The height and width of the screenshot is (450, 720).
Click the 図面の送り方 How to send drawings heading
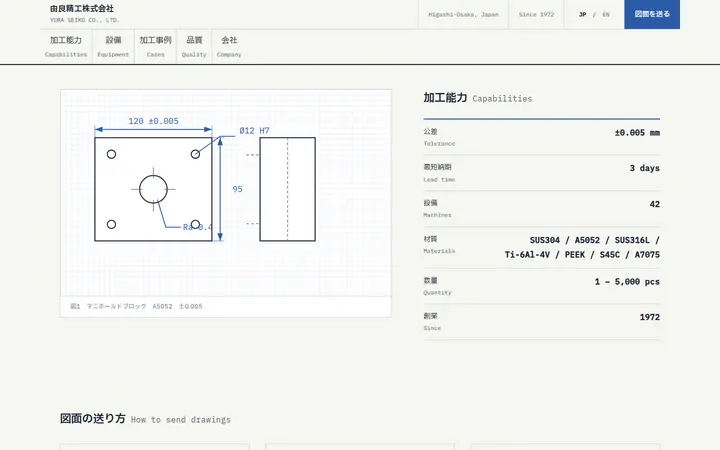click(x=146, y=418)
